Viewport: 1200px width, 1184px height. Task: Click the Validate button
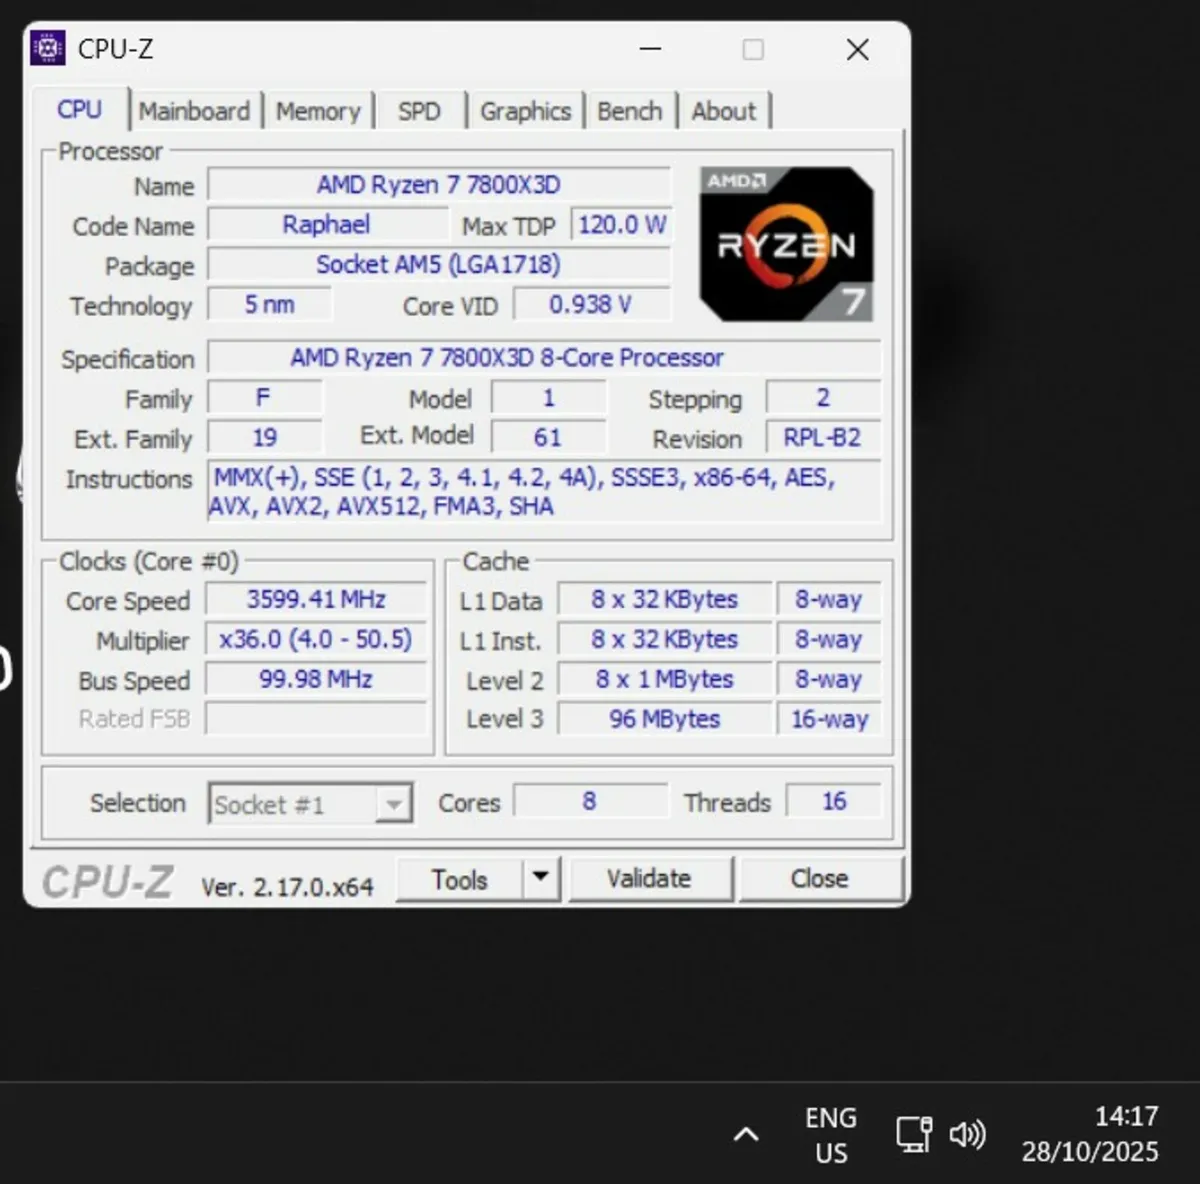651,878
